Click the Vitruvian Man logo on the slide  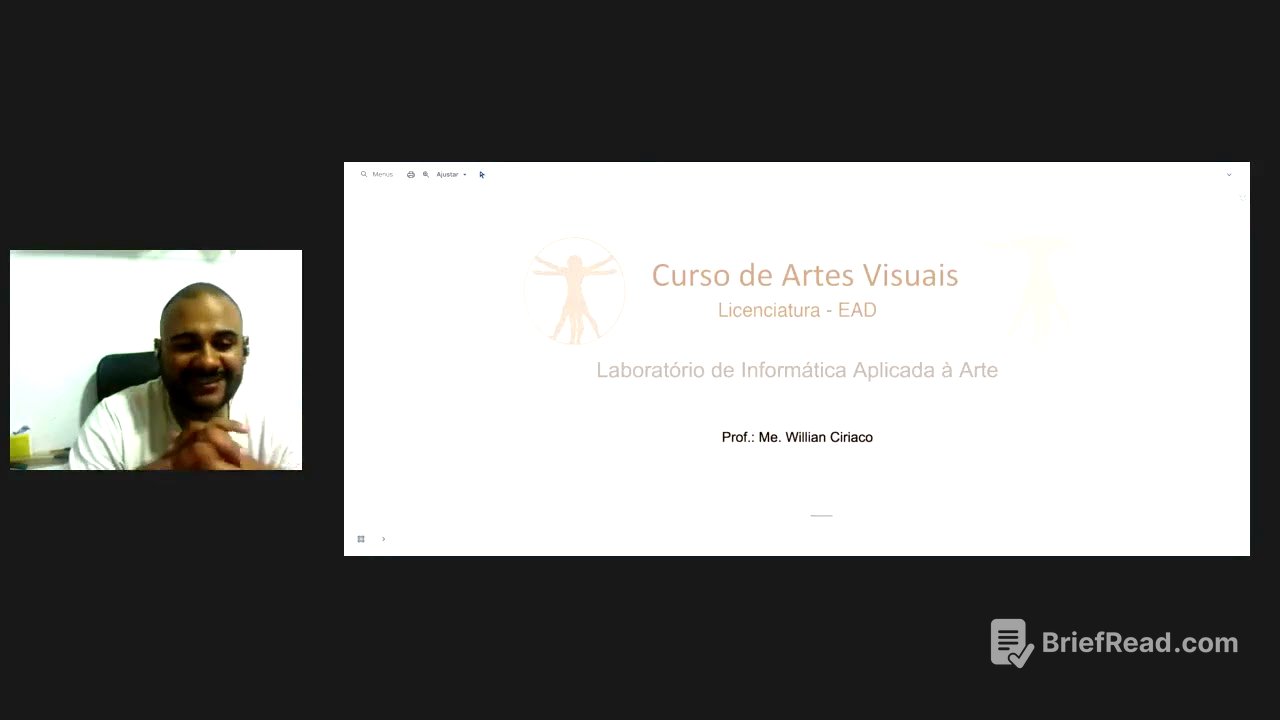[575, 291]
